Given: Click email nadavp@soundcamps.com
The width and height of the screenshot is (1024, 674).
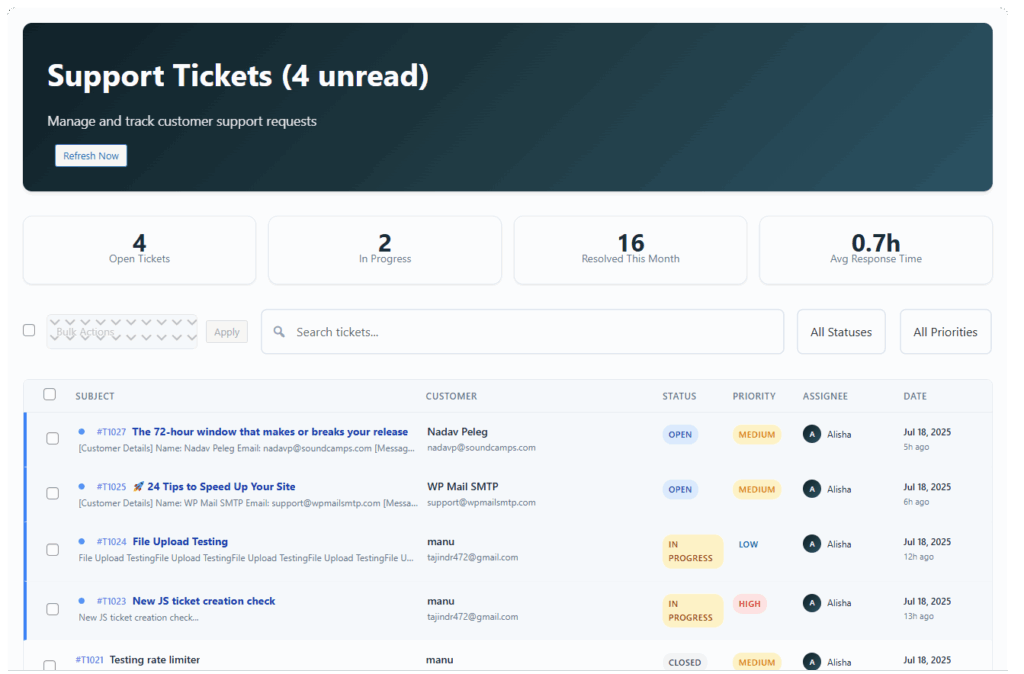Looking at the screenshot, I should click(x=481, y=447).
